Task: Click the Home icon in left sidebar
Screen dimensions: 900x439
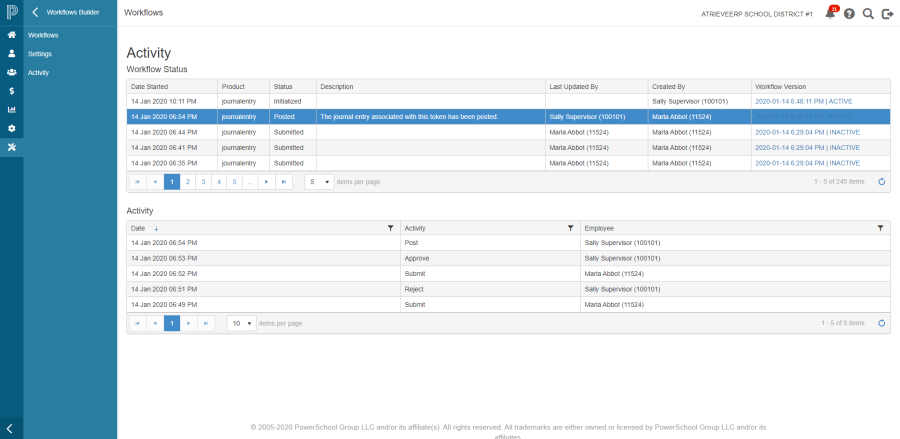Action: (x=11, y=35)
